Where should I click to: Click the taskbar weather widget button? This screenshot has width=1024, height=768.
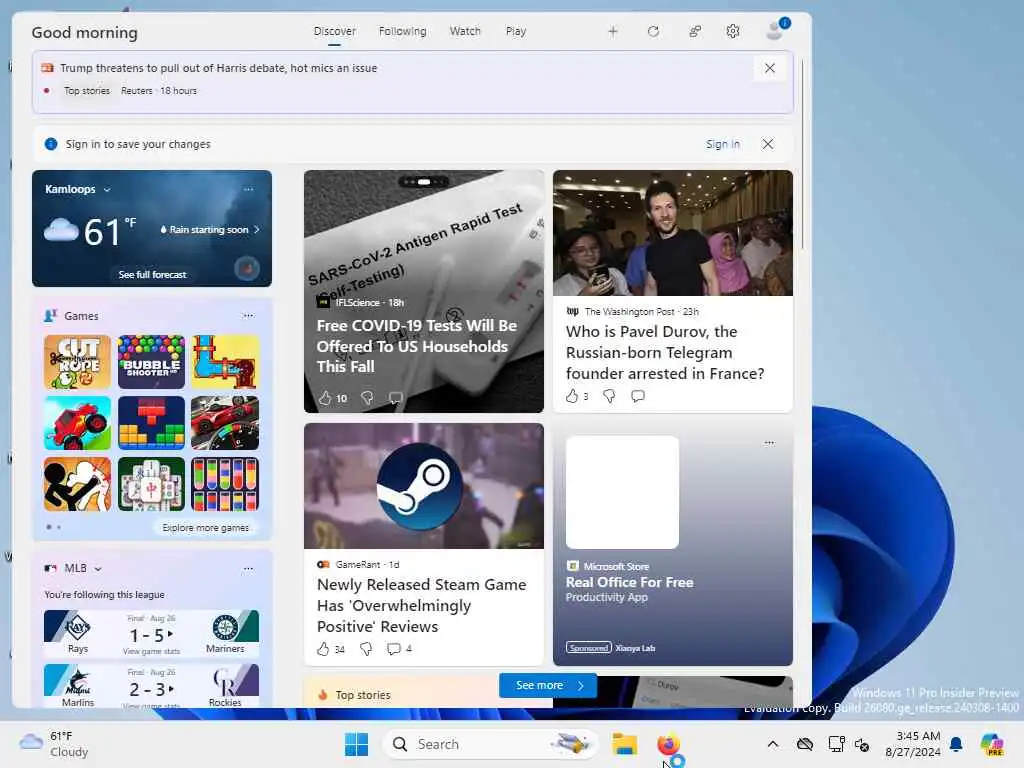[x=54, y=744]
